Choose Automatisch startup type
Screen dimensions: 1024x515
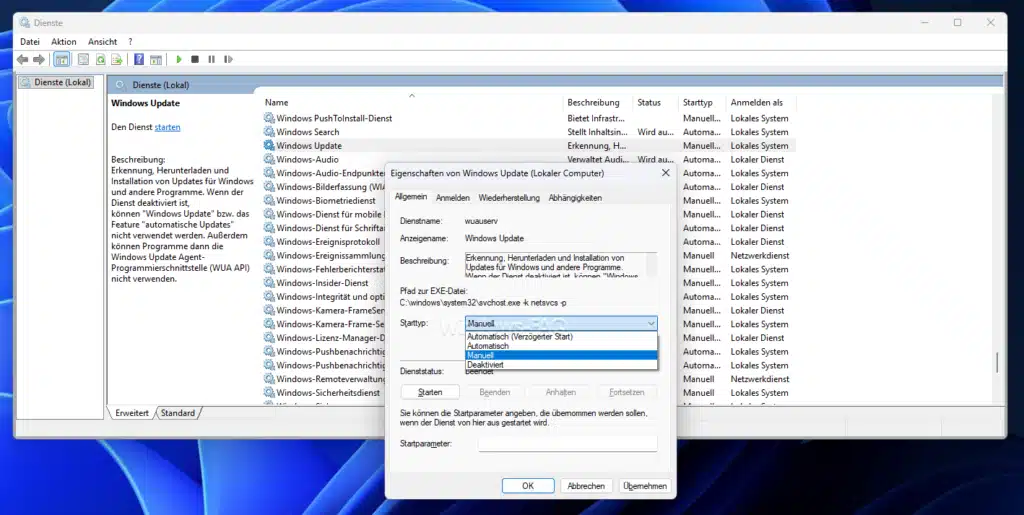click(561, 346)
